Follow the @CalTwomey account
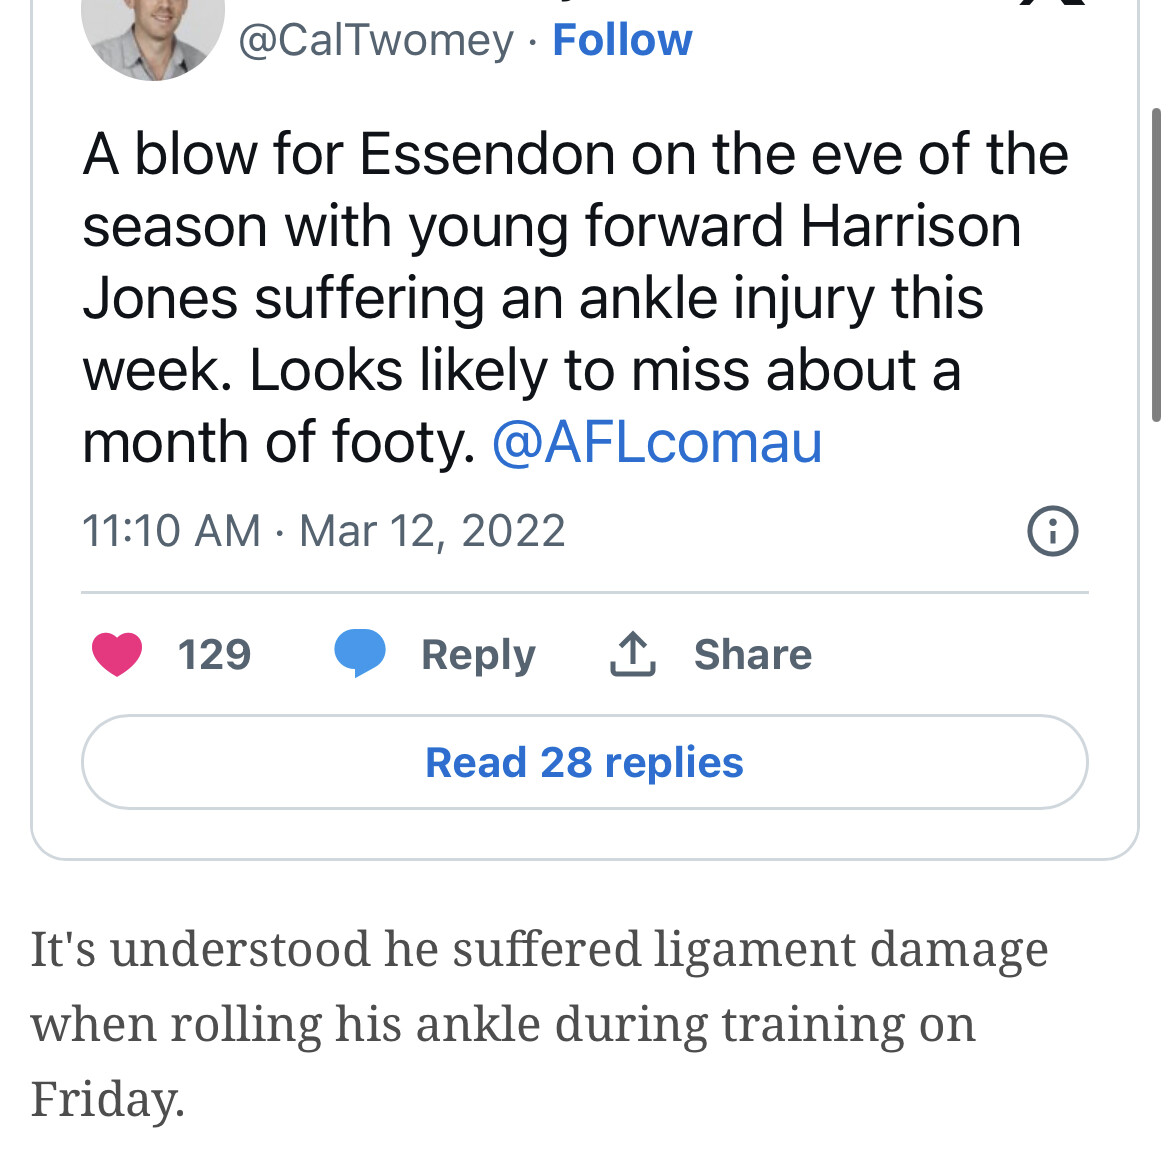This screenshot has height=1167, width=1170. click(622, 40)
